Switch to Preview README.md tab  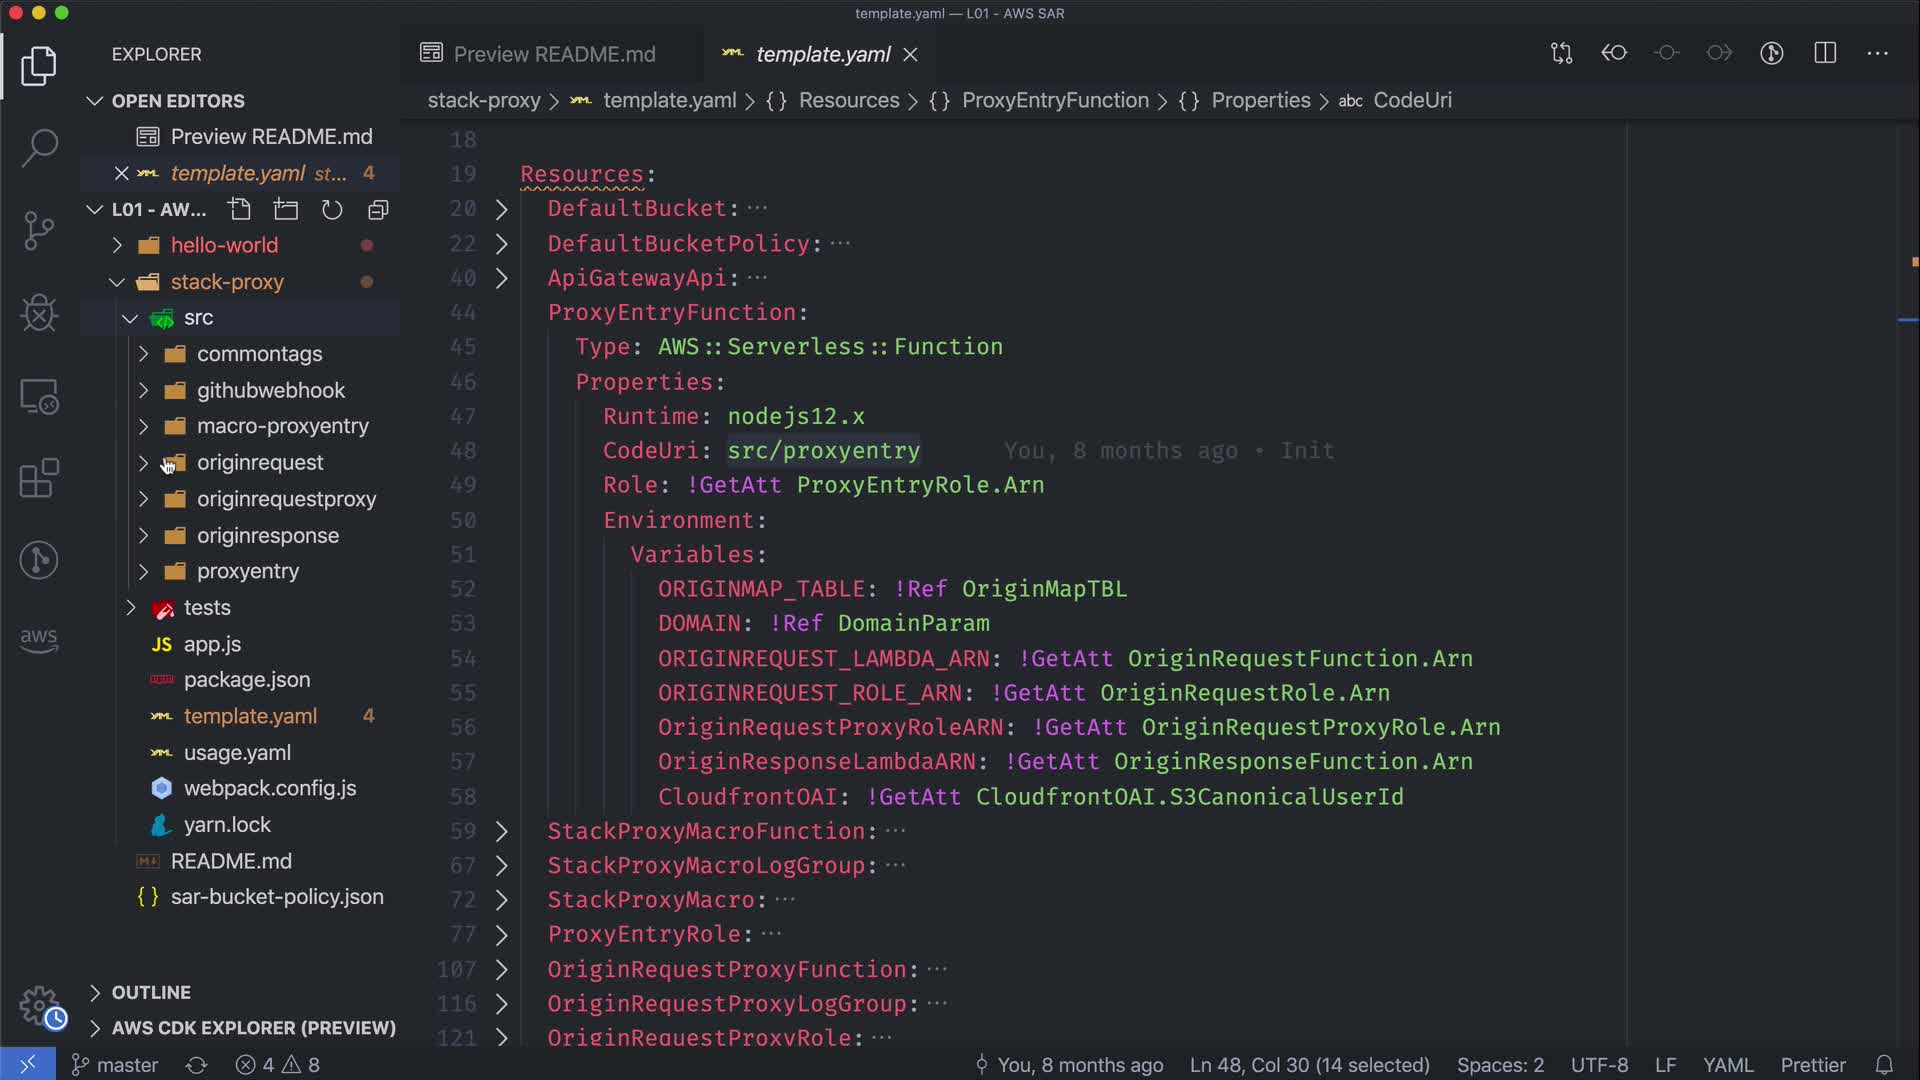[553, 54]
